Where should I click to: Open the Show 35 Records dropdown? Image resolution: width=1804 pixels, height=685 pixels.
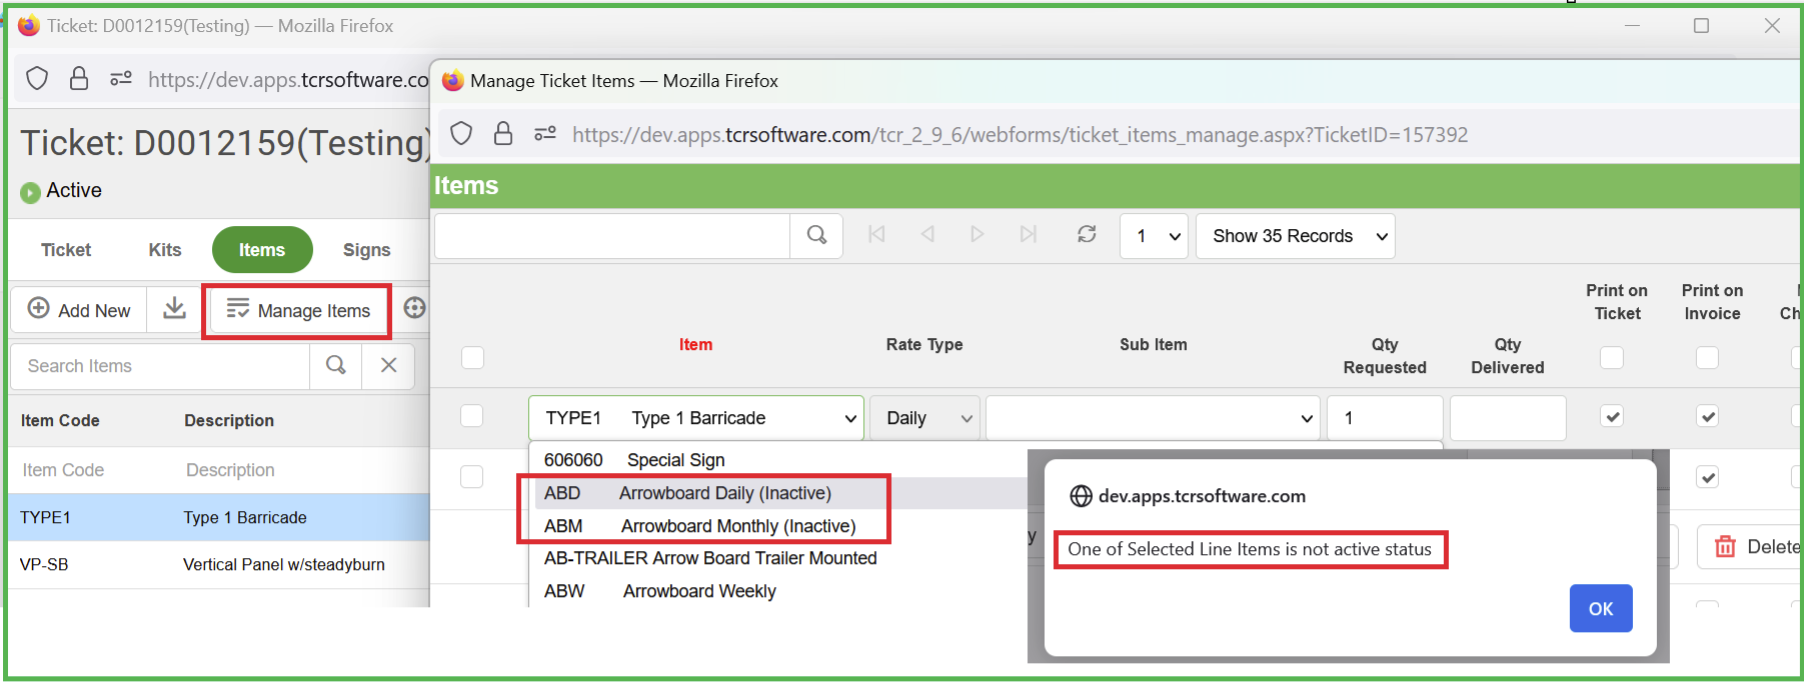[1295, 236]
